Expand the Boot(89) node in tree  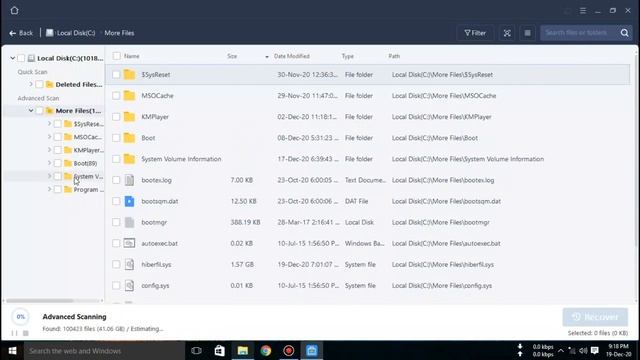pyautogui.click(x=49, y=163)
